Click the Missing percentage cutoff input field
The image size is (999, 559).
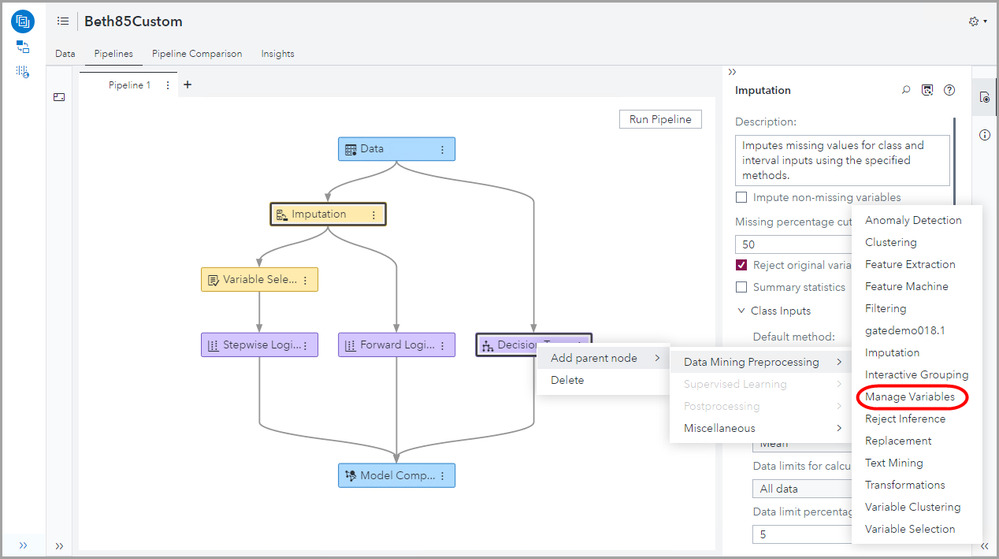tap(793, 244)
